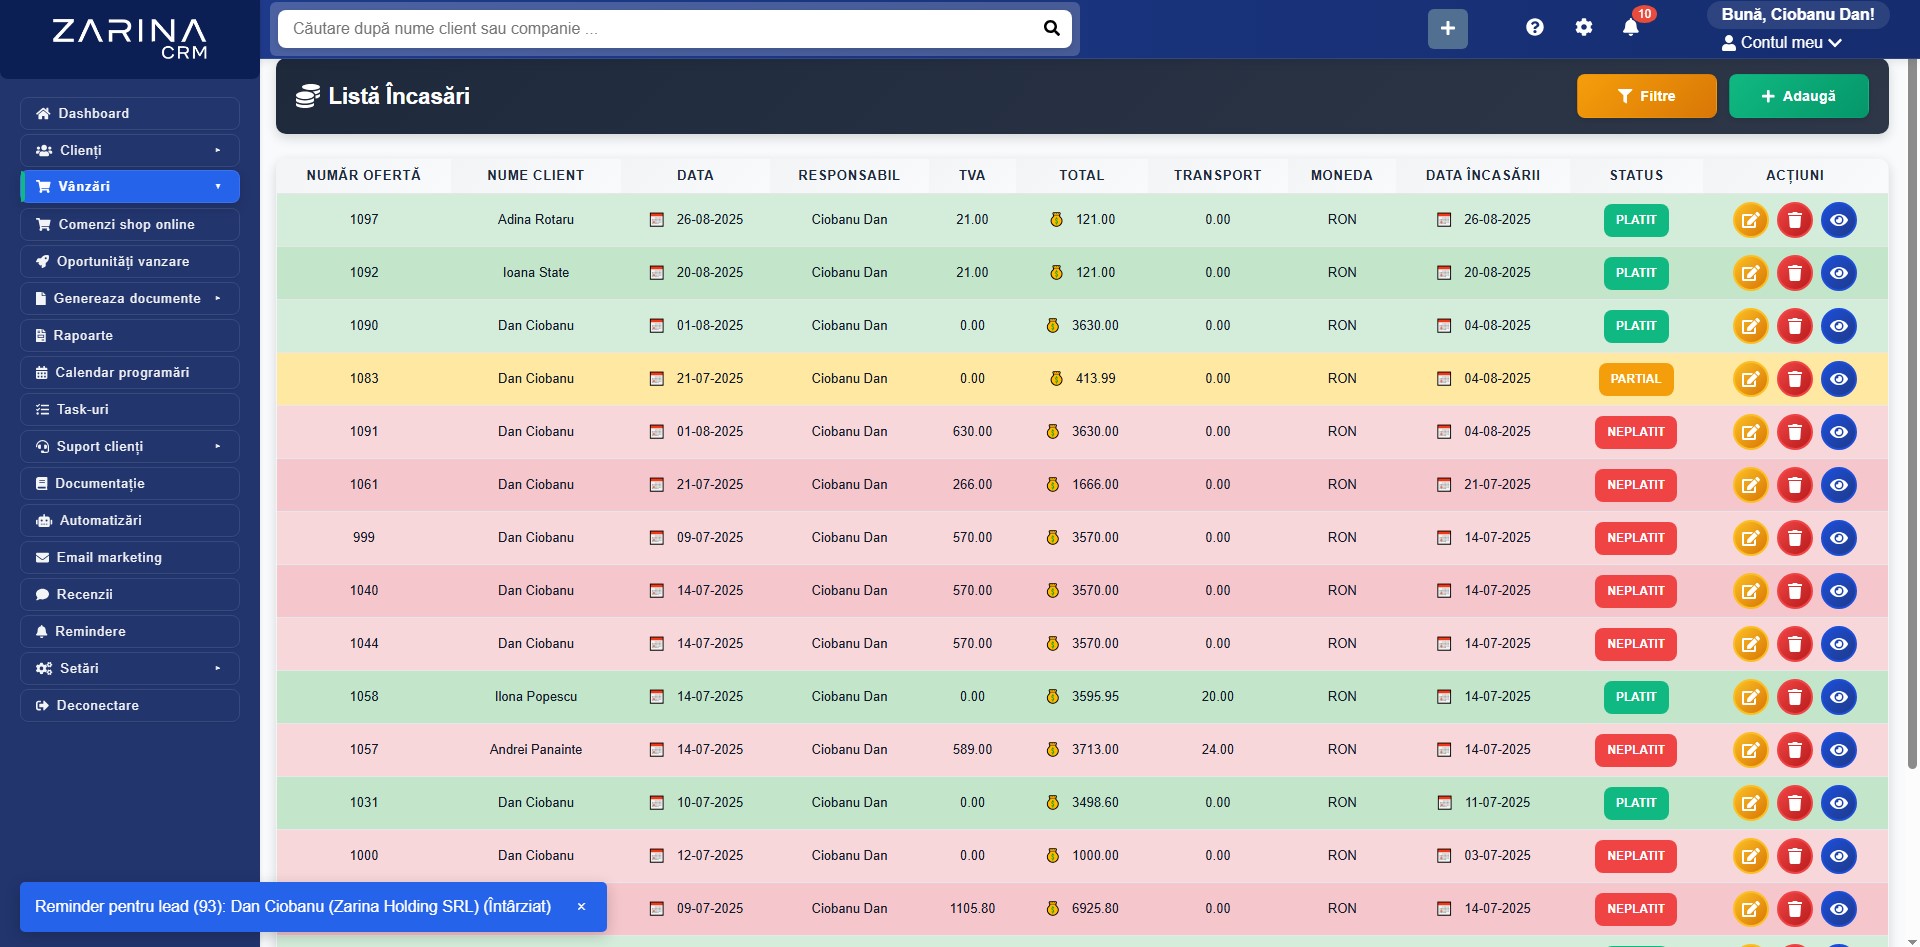The height and width of the screenshot is (947, 1920).
Task: View details of offer 1061
Action: point(1839,485)
